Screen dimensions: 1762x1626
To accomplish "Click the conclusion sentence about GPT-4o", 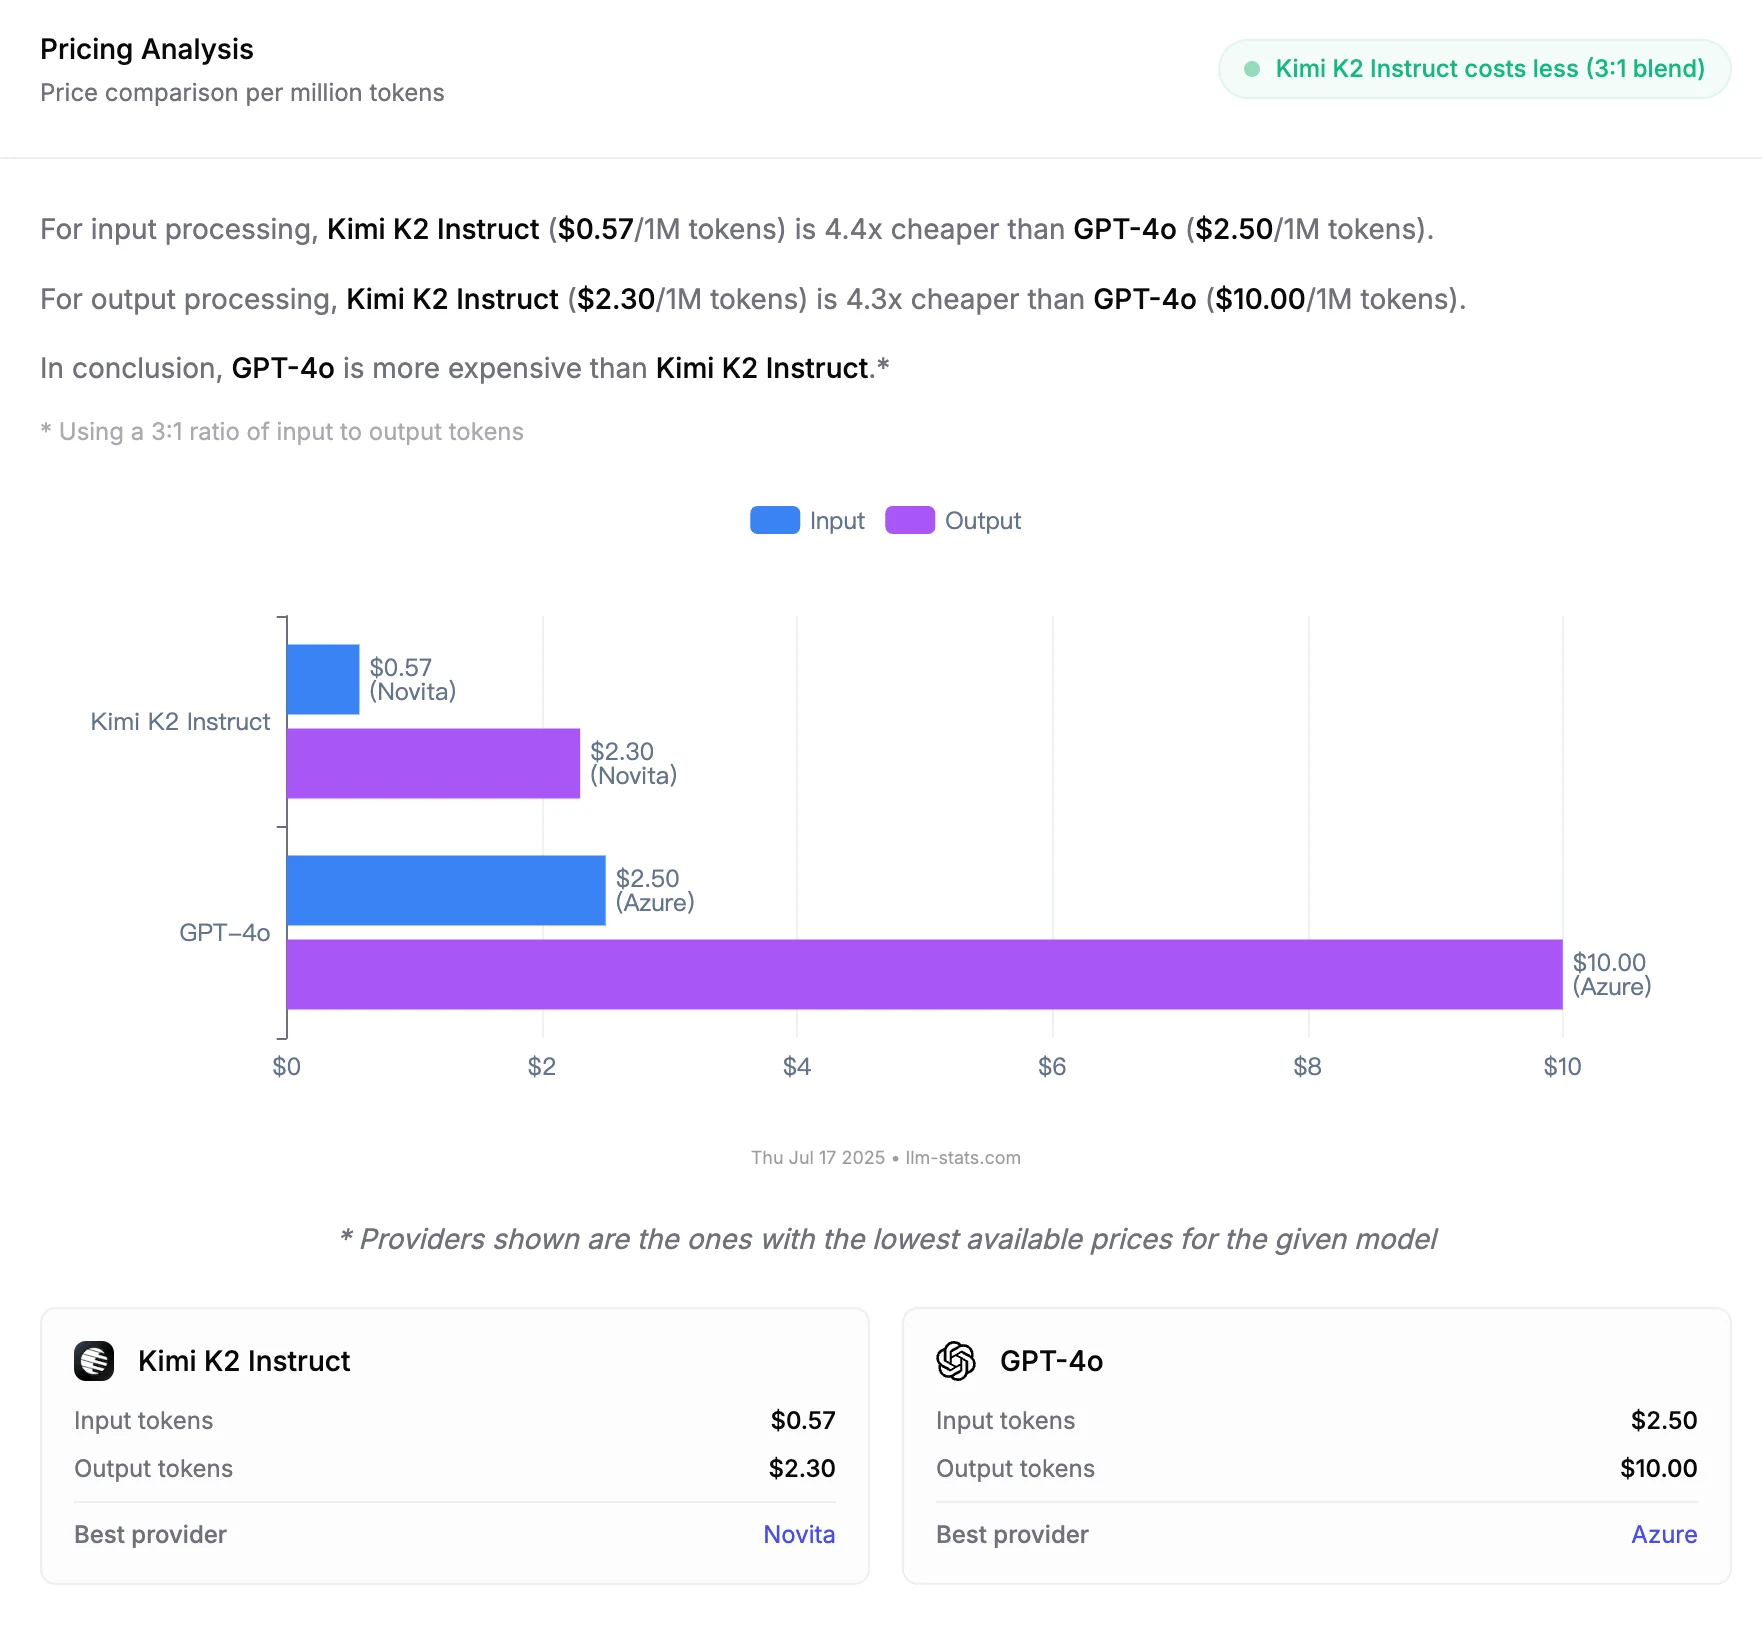I will pos(465,368).
